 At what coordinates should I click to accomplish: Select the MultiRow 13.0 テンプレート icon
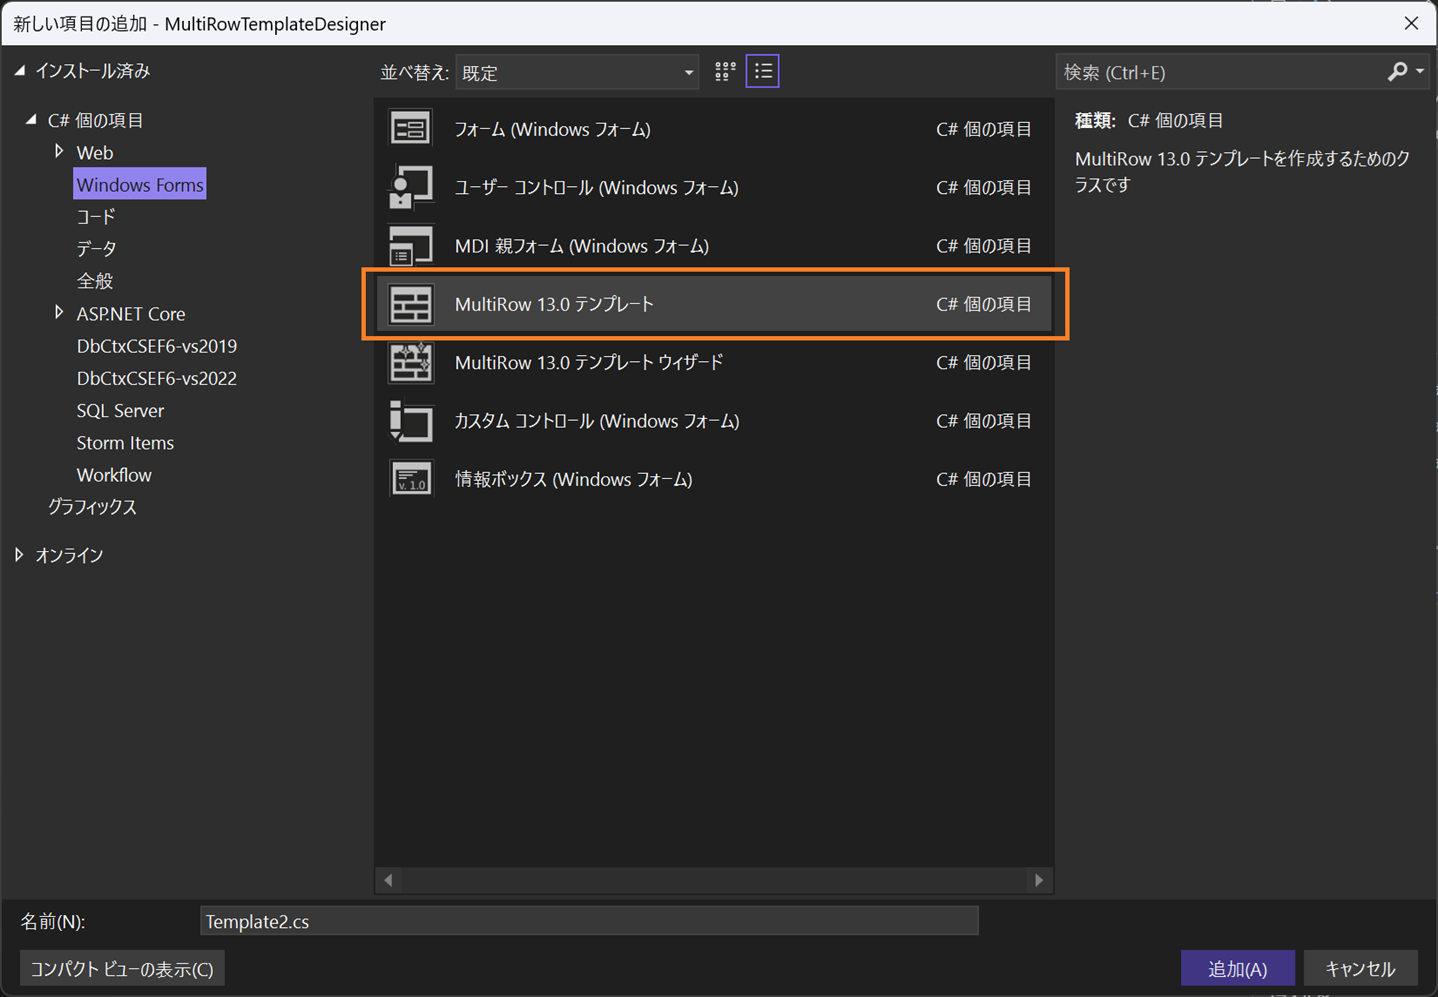click(x=410, y=304)
